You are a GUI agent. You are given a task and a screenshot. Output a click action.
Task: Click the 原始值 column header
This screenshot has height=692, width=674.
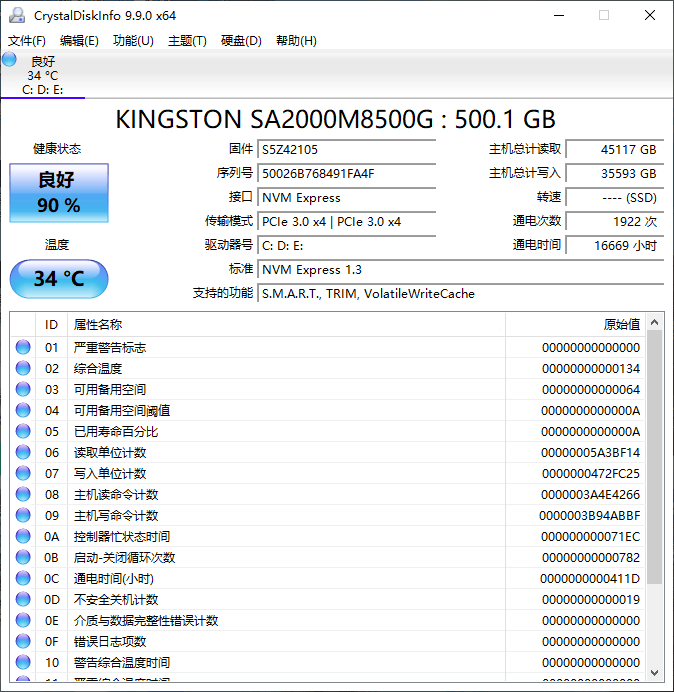tap(576, 325)
